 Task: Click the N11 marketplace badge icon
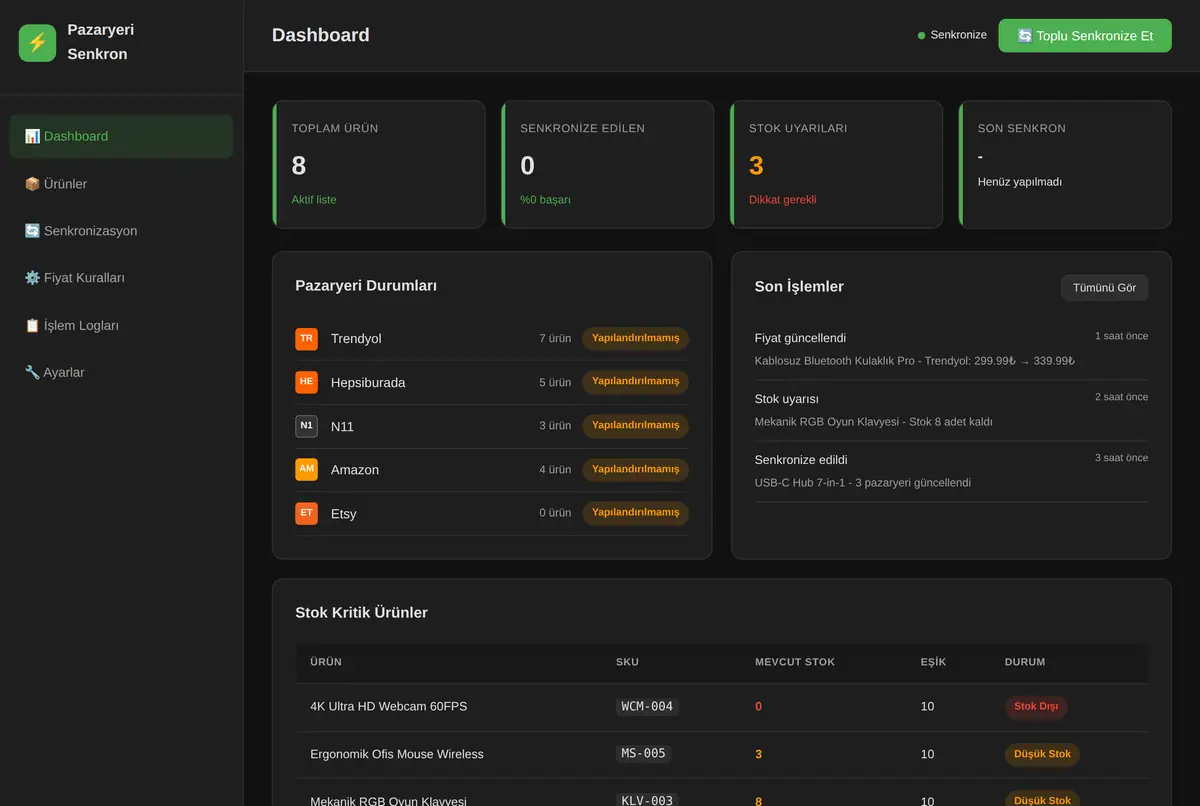[x=306, y=426]
